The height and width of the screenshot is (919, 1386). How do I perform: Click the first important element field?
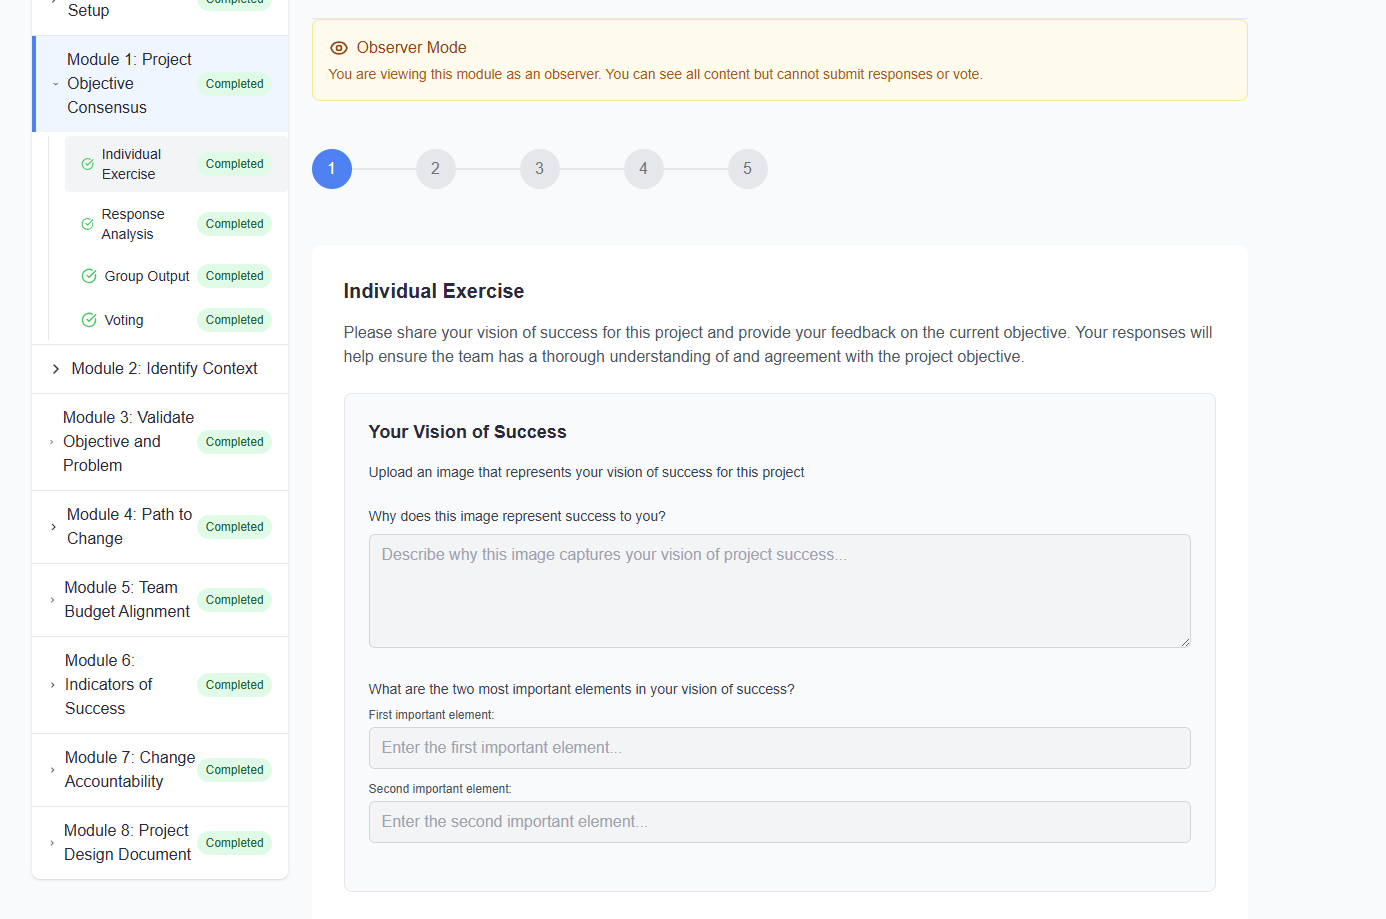pos(779,747)
